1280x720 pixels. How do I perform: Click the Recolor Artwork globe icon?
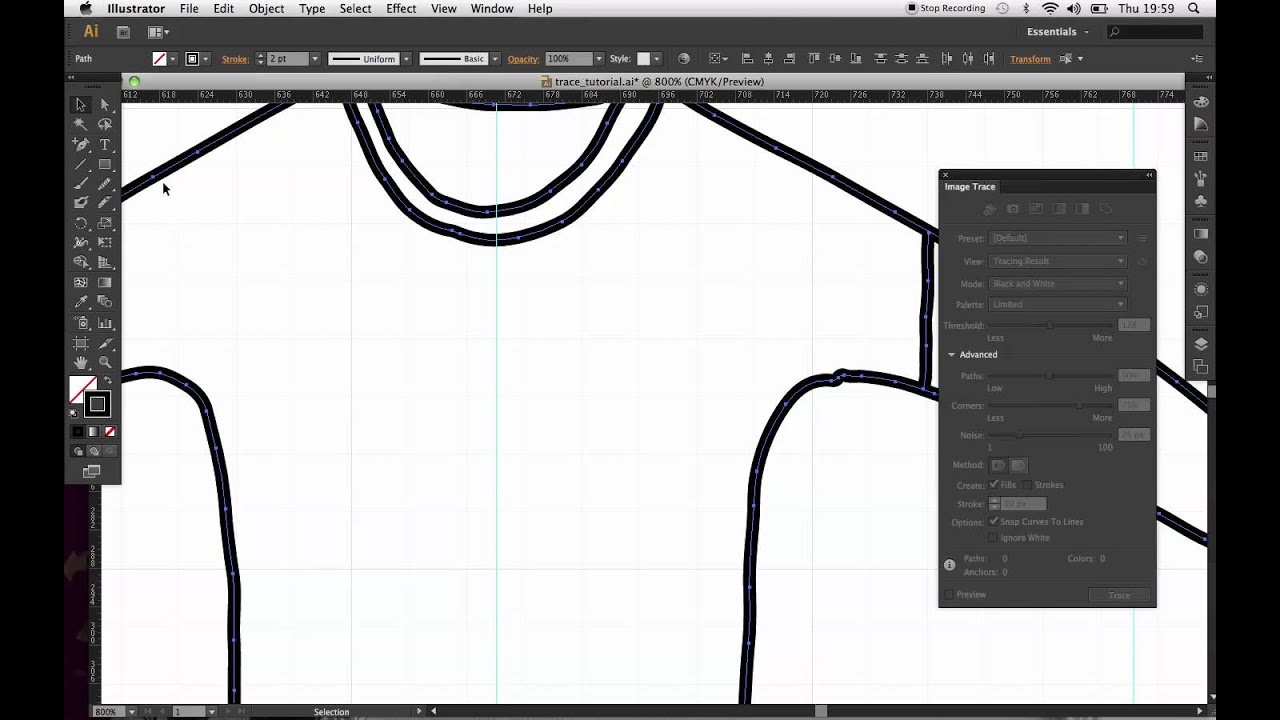tap(684, 59)
